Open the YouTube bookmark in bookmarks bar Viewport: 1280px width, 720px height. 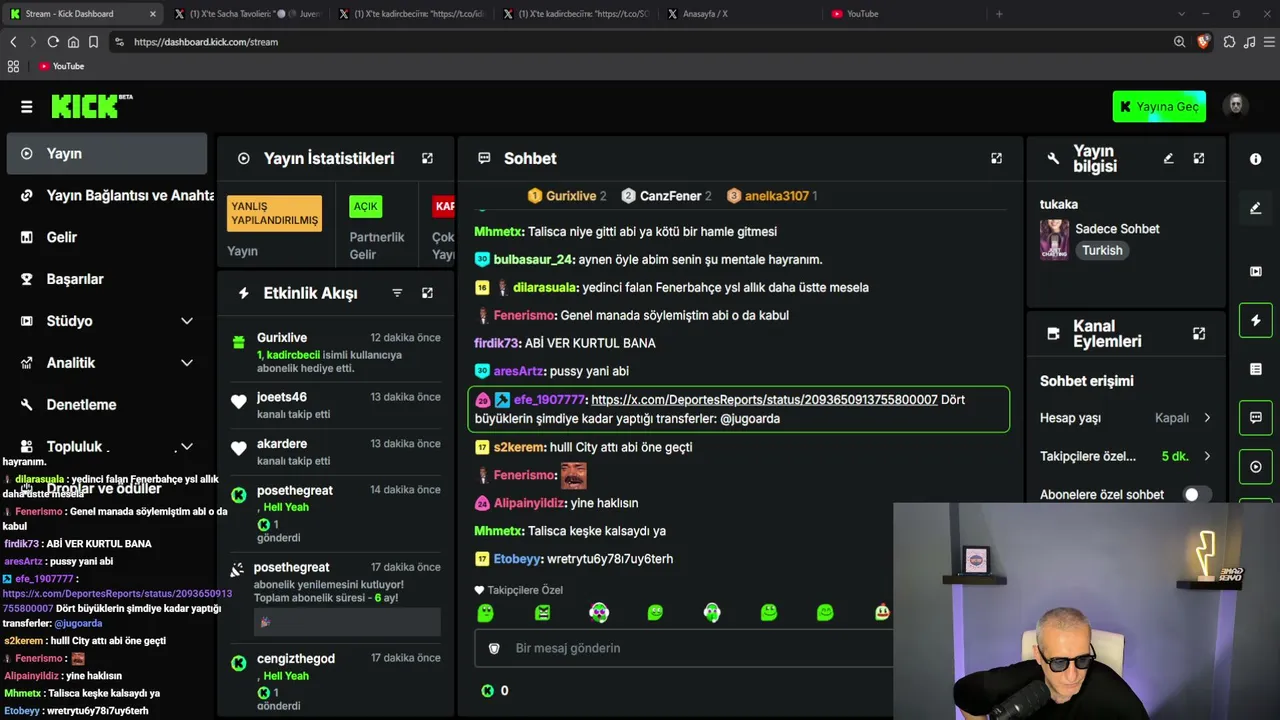tap(61, 66)
